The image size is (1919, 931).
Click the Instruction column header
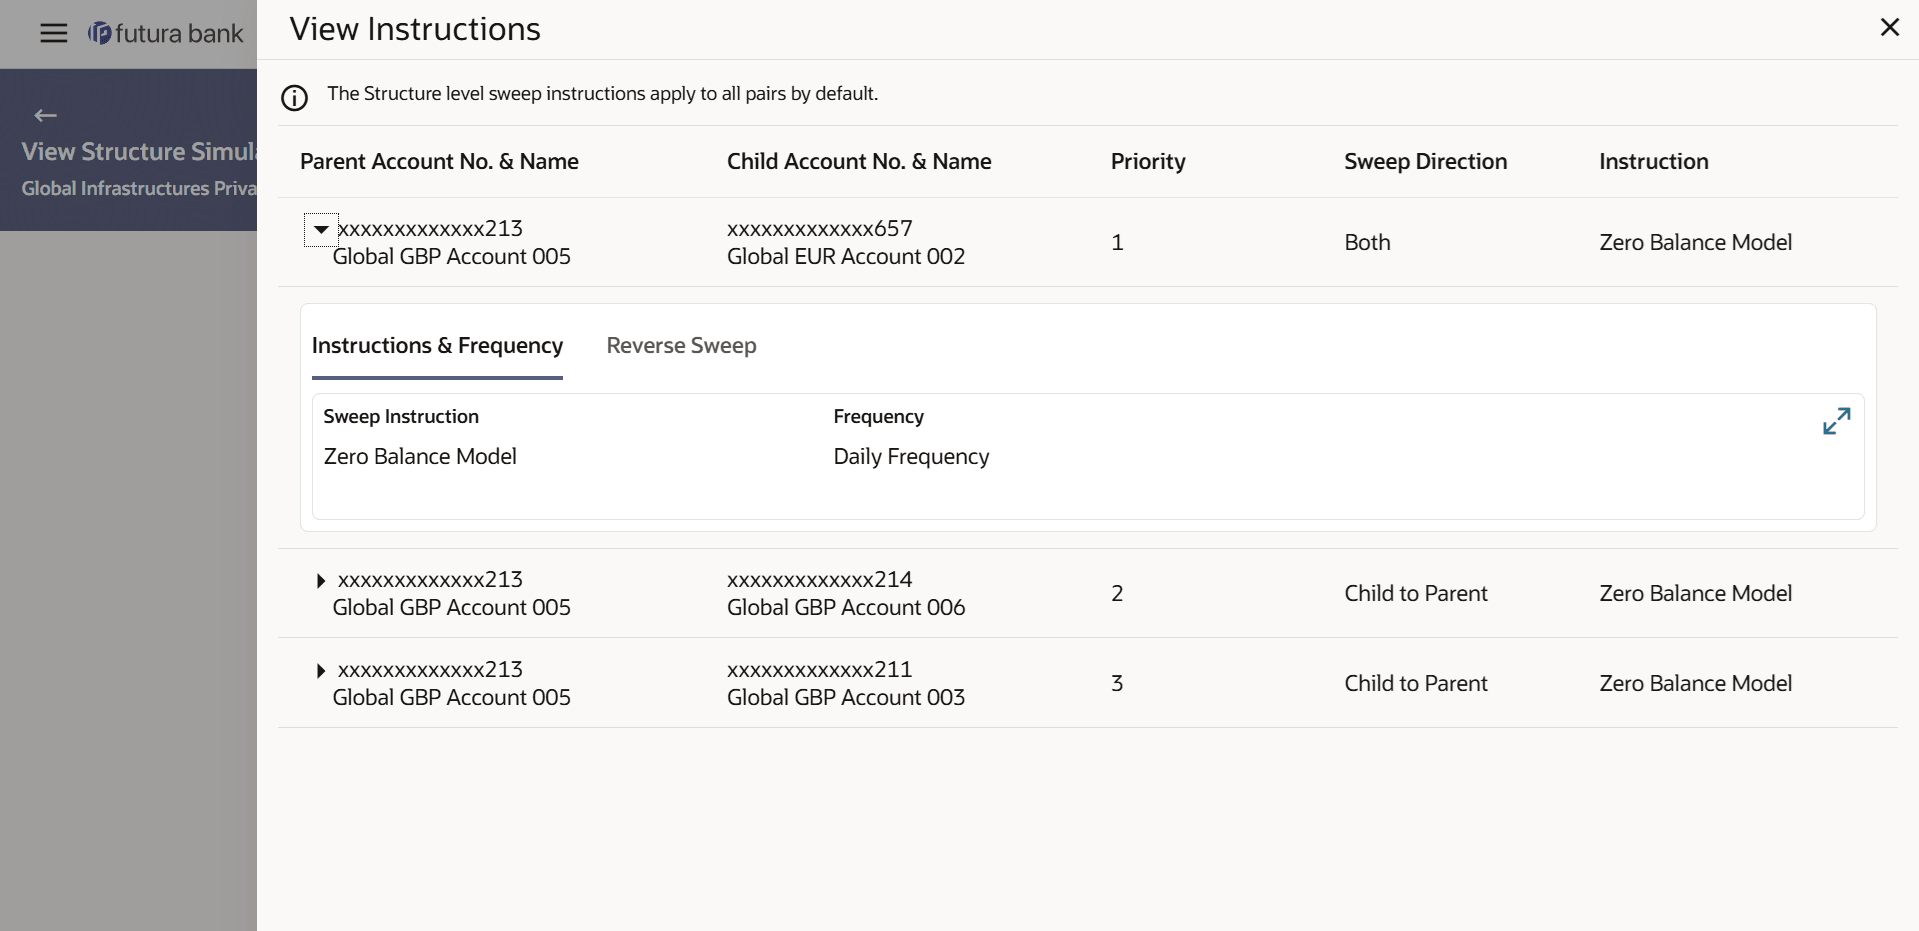pyautogui.click(x=1653, y=162)
